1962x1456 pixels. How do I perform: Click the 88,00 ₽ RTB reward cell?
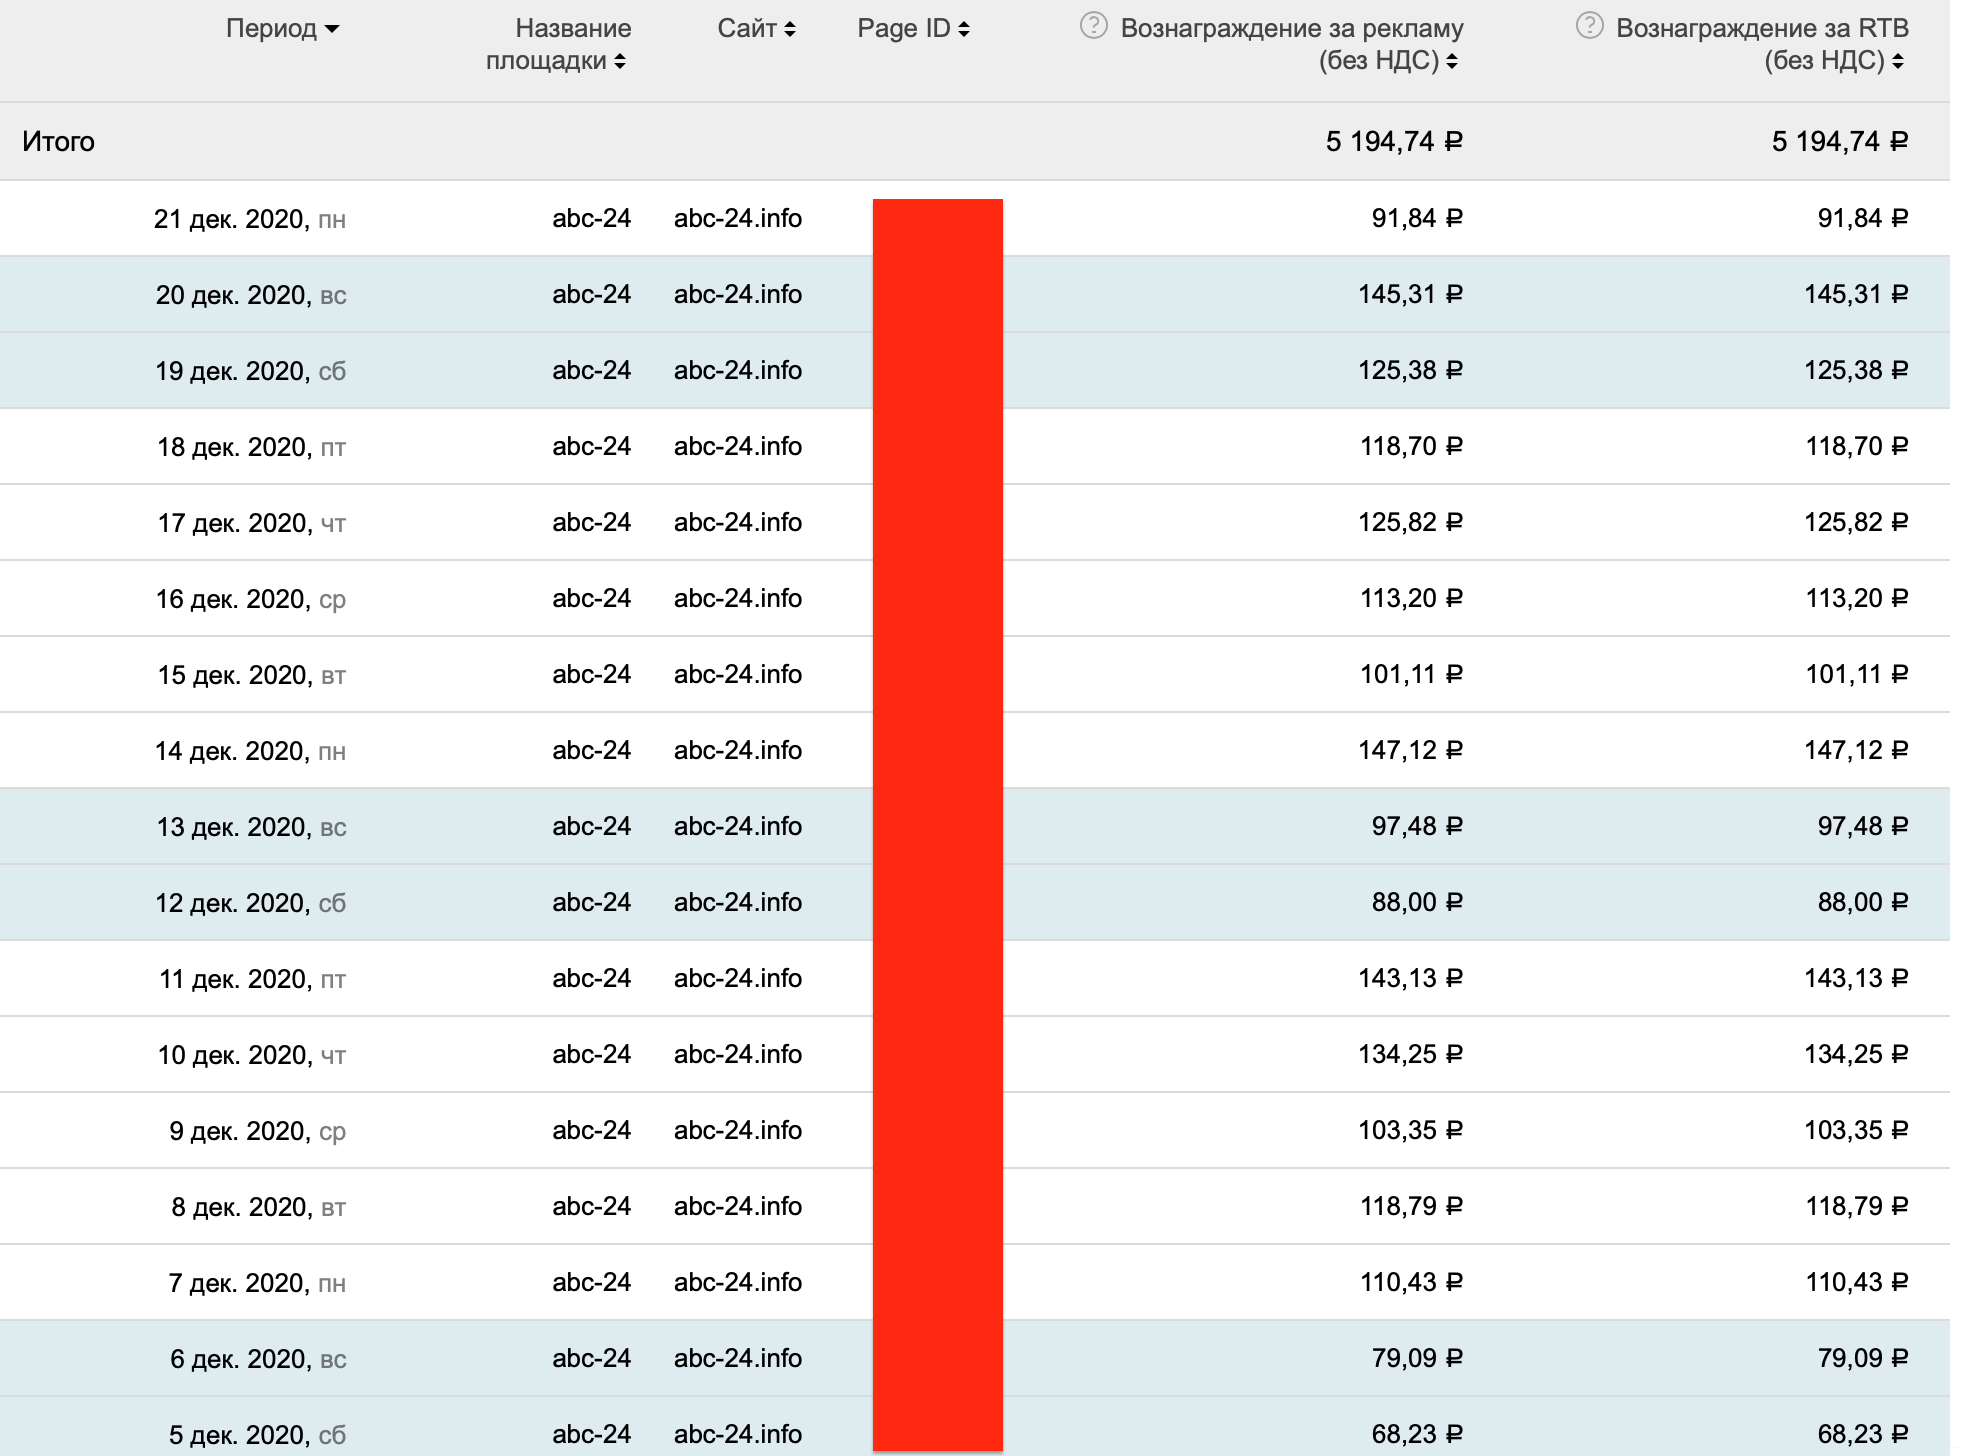[x=1862, y=902]
